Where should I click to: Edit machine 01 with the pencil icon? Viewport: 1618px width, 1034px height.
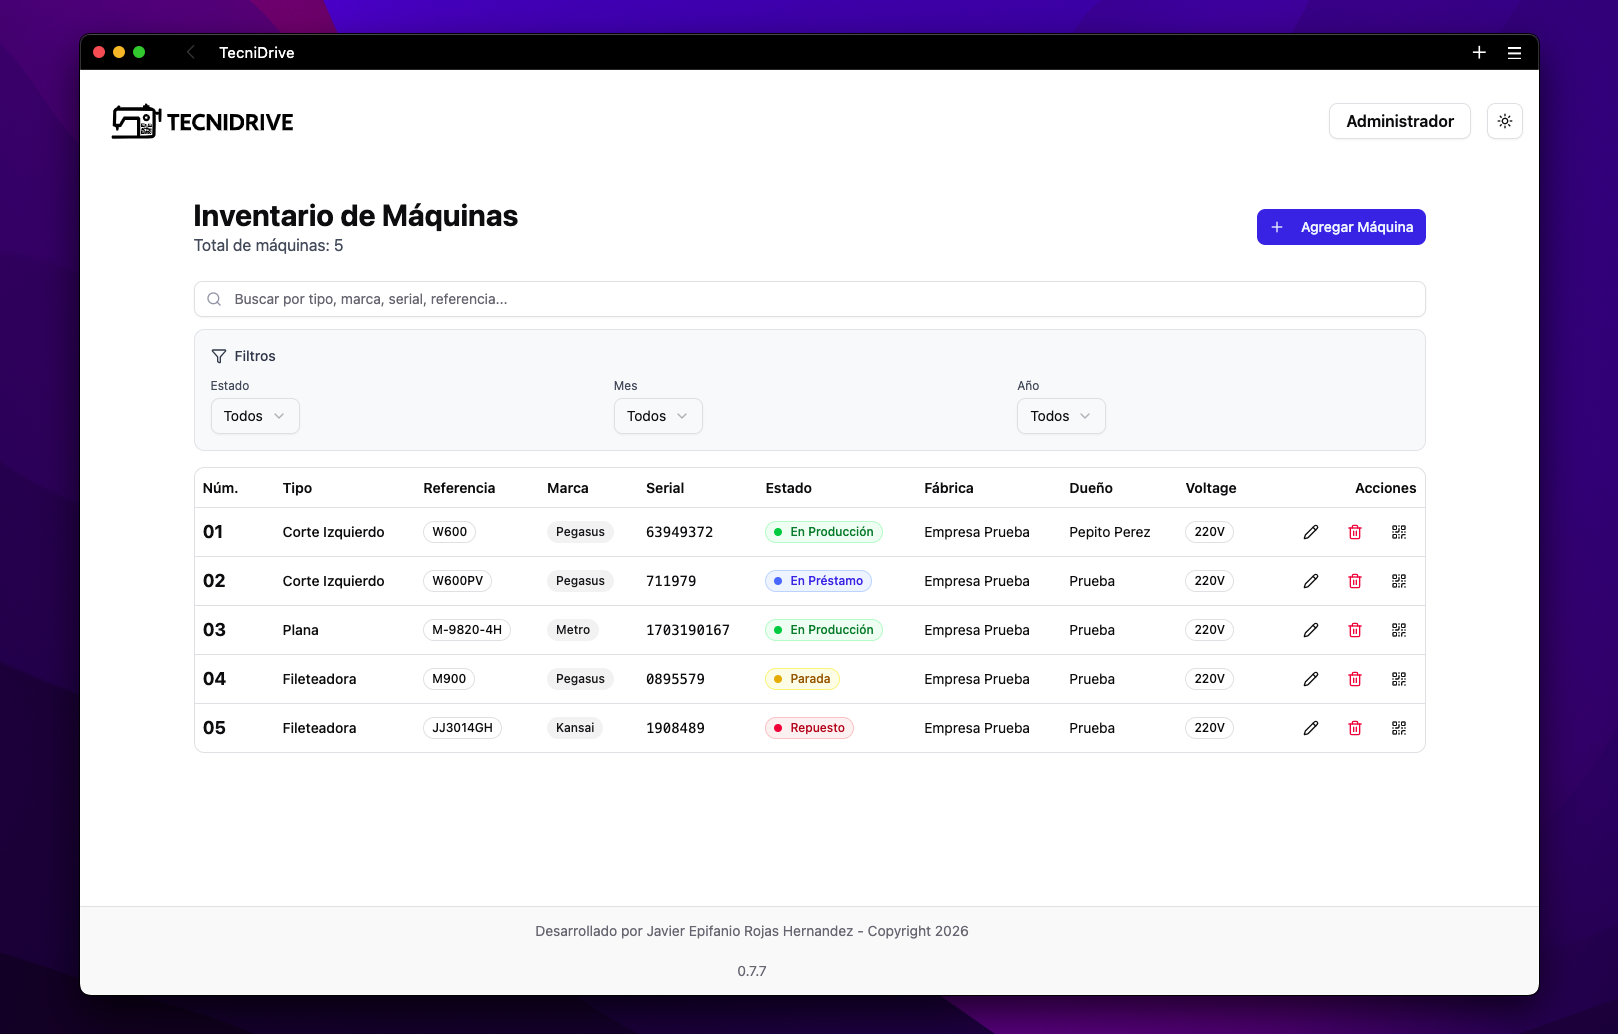[x=1311, y=532]
